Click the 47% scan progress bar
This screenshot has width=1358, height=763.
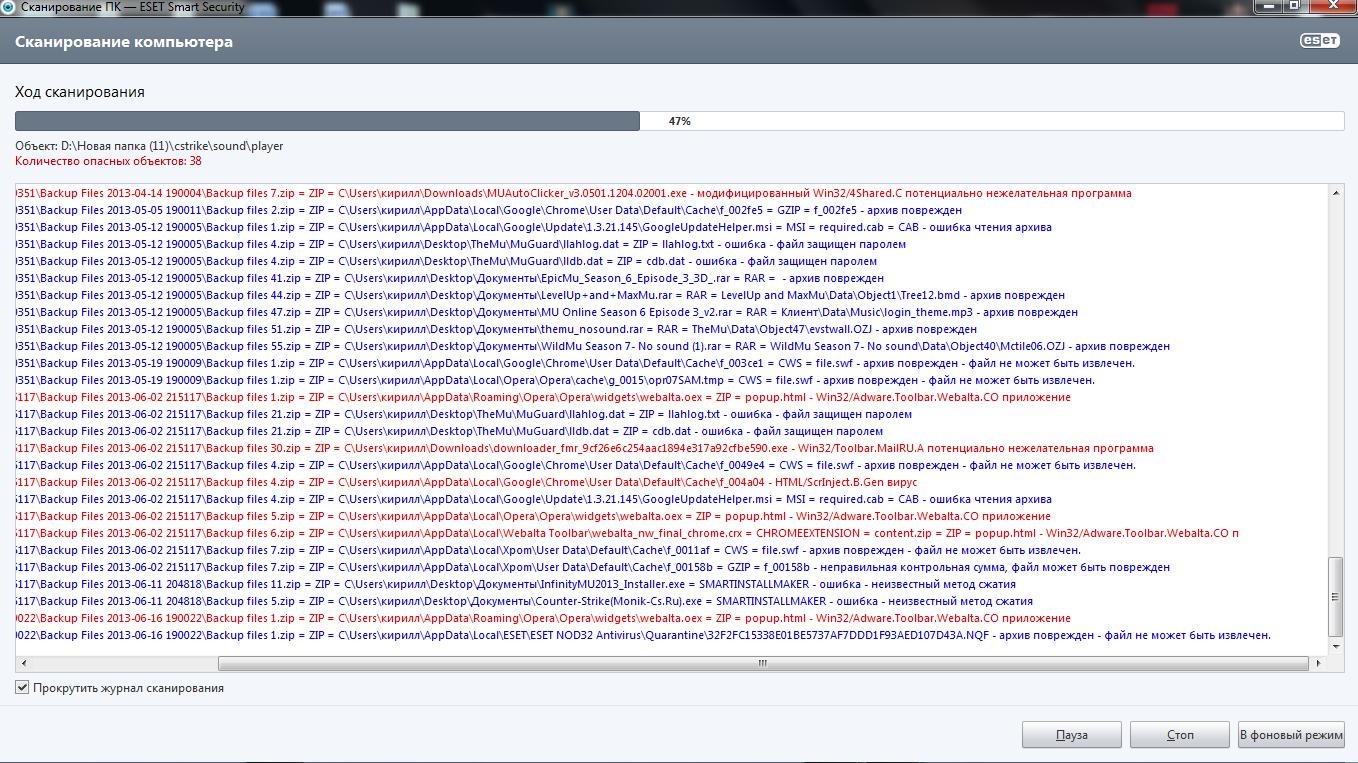click(679, 121)
